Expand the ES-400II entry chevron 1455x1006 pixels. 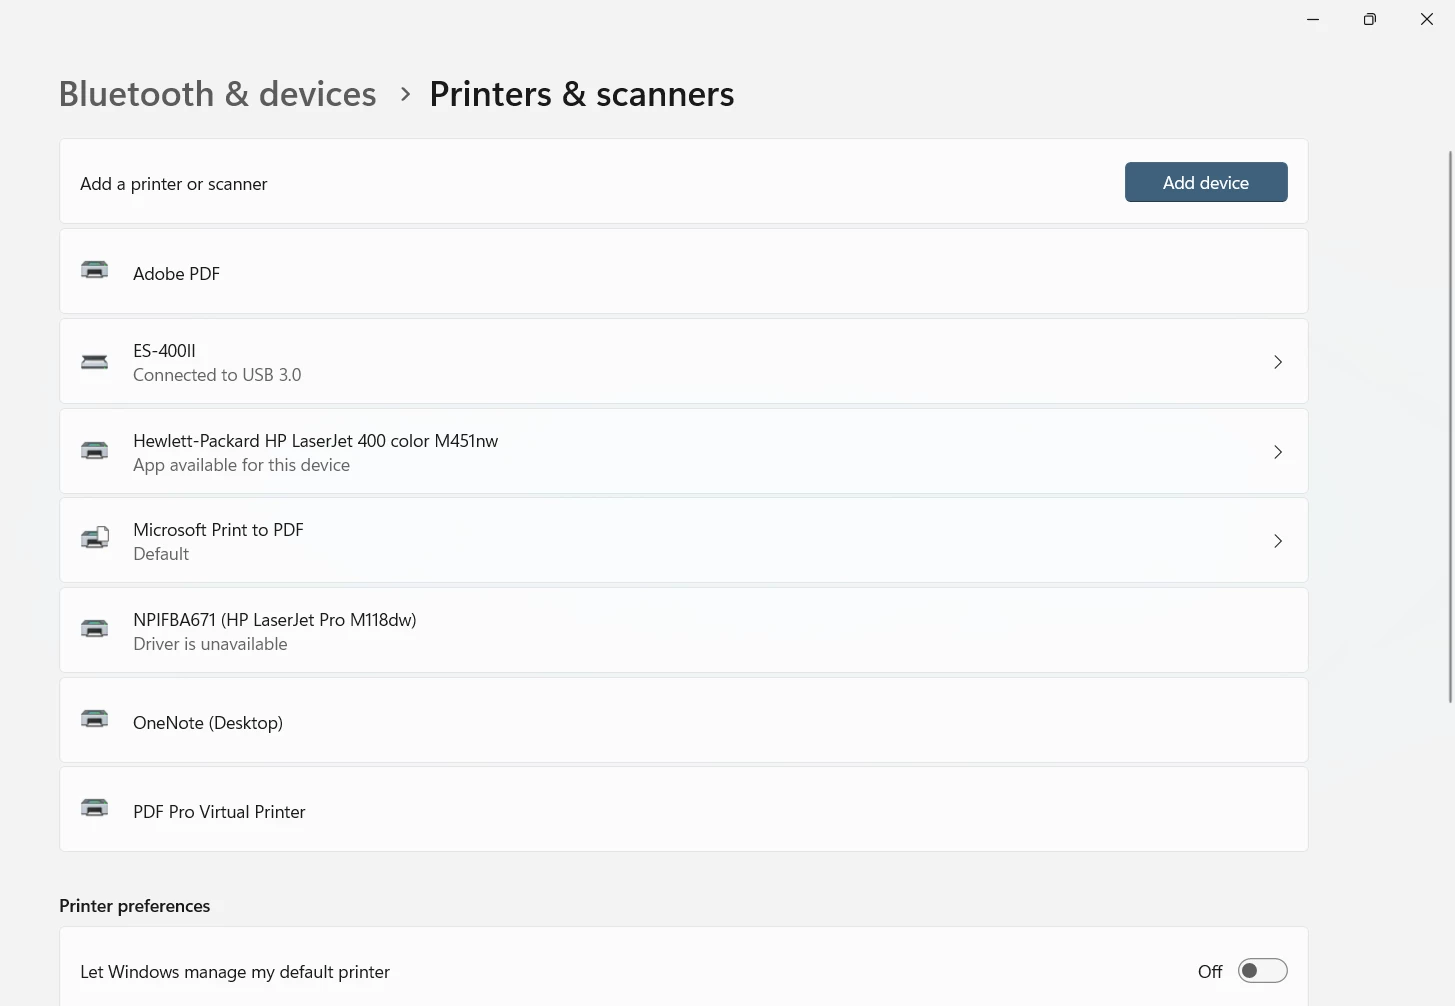click(x=1278, y=362)
